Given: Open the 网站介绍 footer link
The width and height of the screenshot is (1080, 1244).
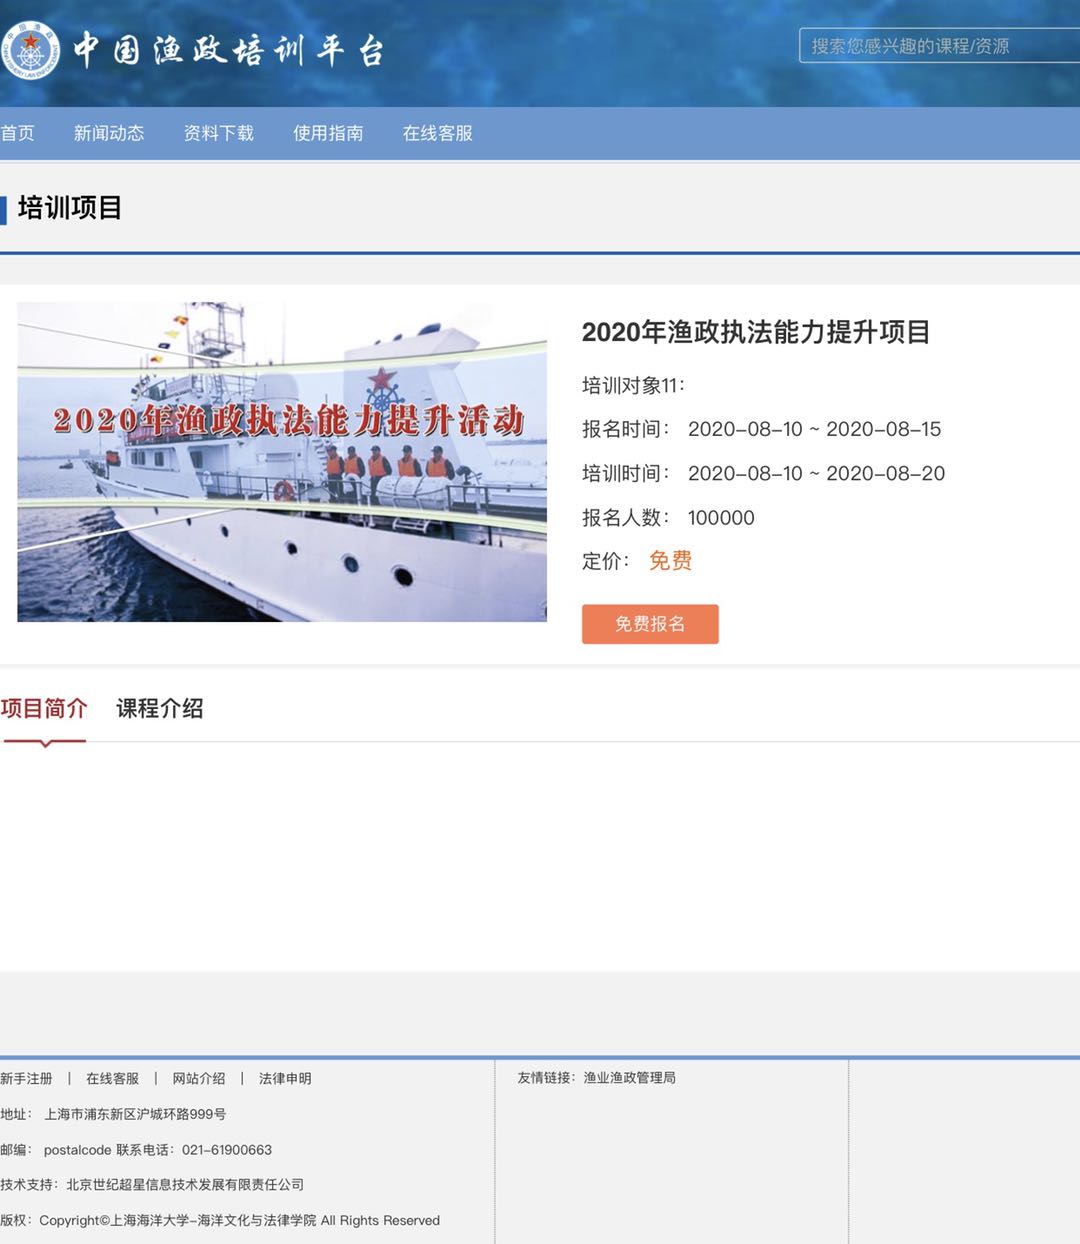Looking at the screenshot, I should [x=199, y=1078].
